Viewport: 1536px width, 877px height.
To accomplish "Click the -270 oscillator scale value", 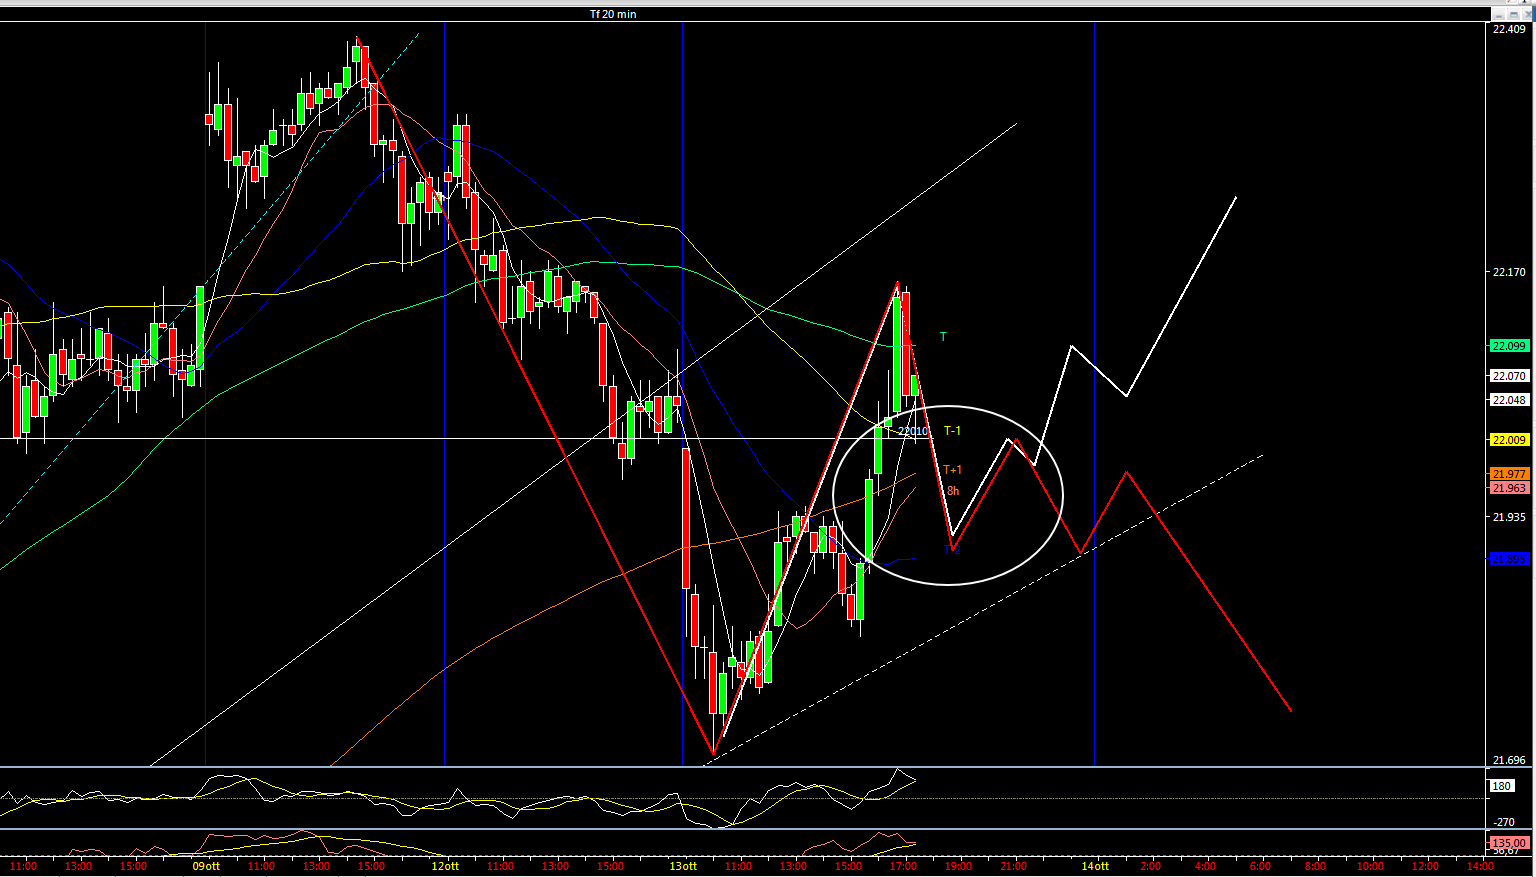I will click(1504, 822).
